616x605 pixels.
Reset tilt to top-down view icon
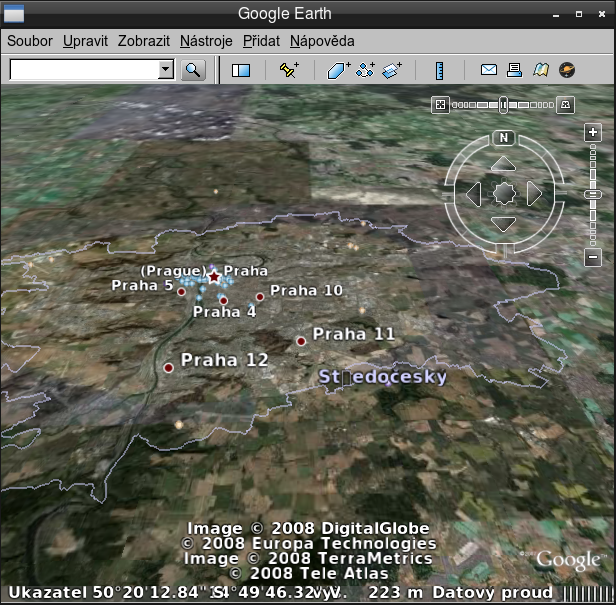coord(440,105)
